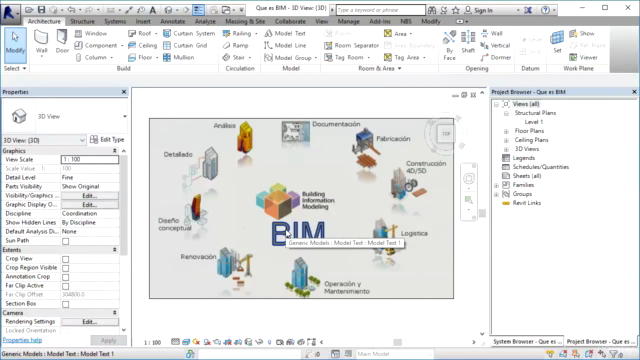Open the Collaborate ribbon tab
Screen dimensions: 640x360
coord(290,21)
